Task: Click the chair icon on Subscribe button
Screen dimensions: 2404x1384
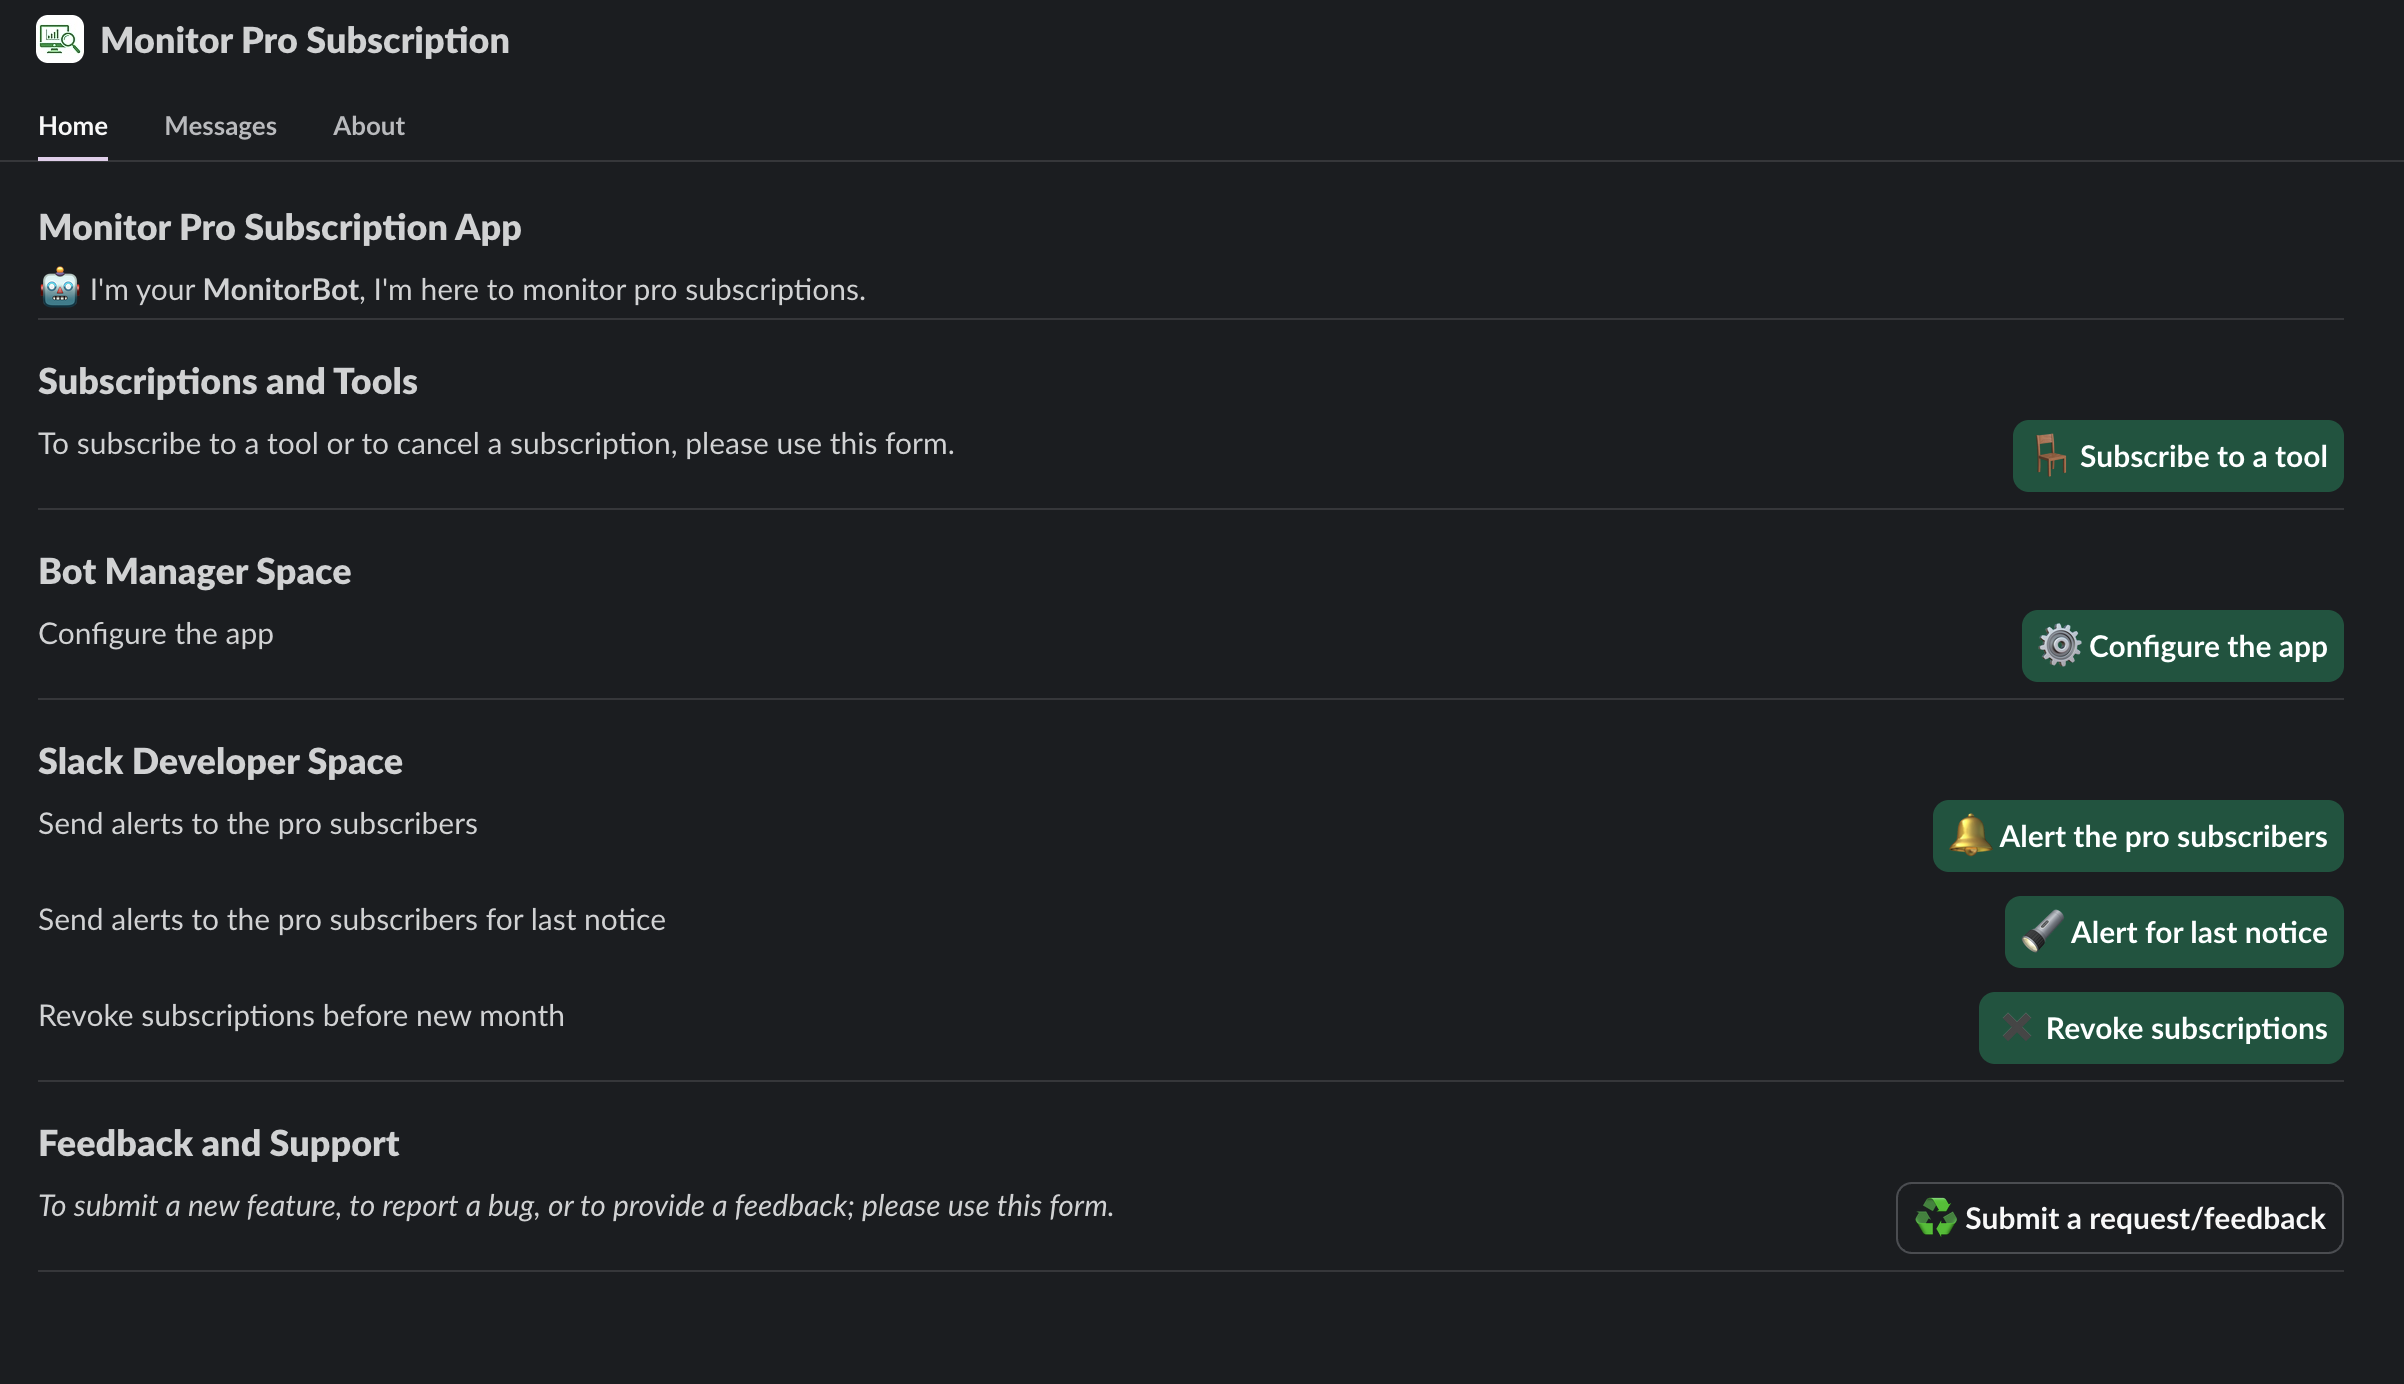Action: (2050, 456)
